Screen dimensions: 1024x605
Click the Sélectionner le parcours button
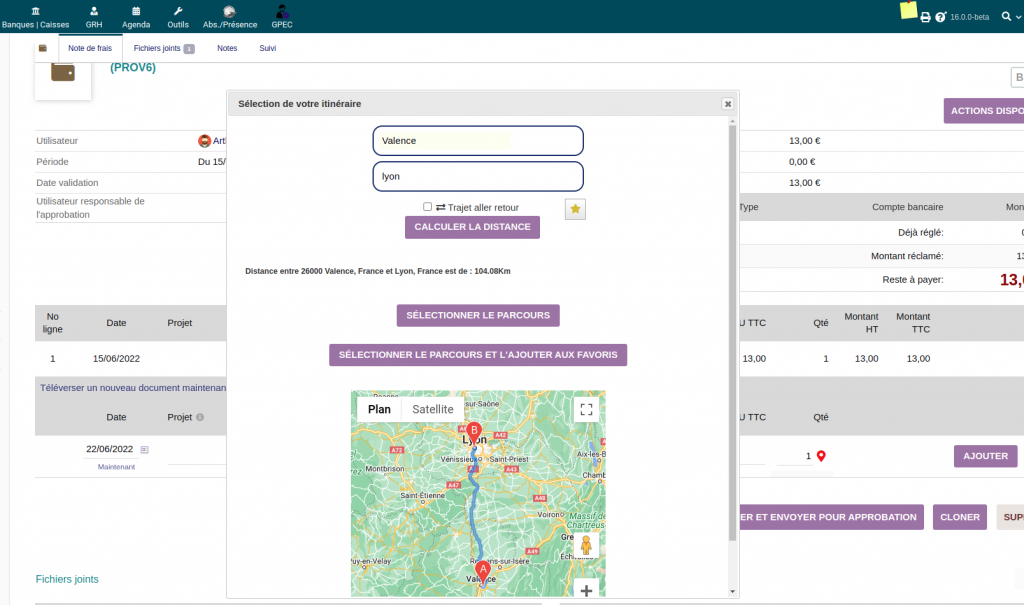[478, 315]
